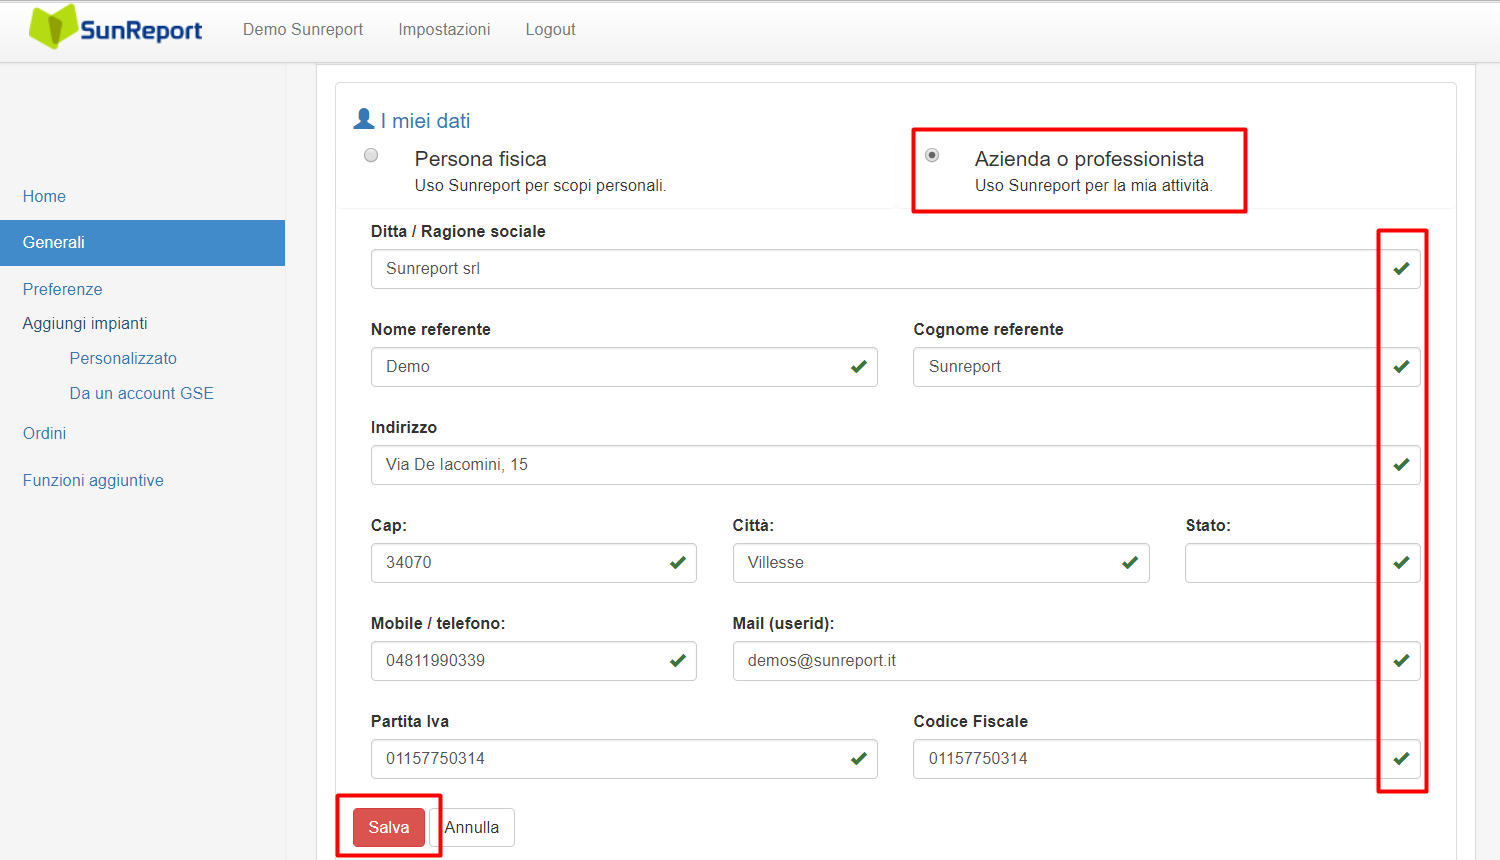Click checkmark in Nome referente field
This screenshot has height=860, width=1500.
click(x=858, y=366)
